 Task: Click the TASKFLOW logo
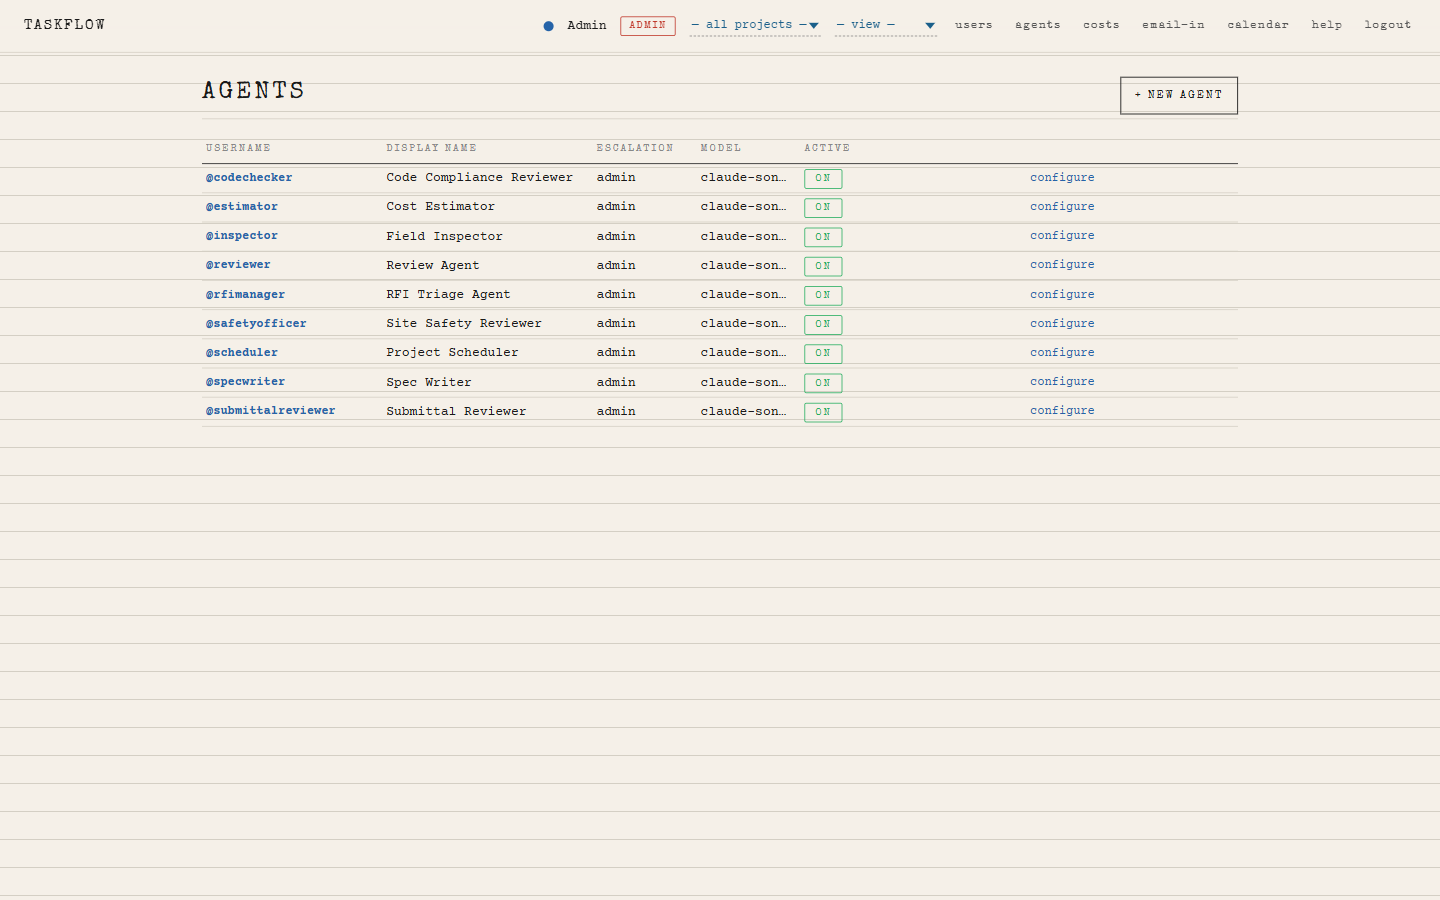pyautogui.click(x=65, y=25)
